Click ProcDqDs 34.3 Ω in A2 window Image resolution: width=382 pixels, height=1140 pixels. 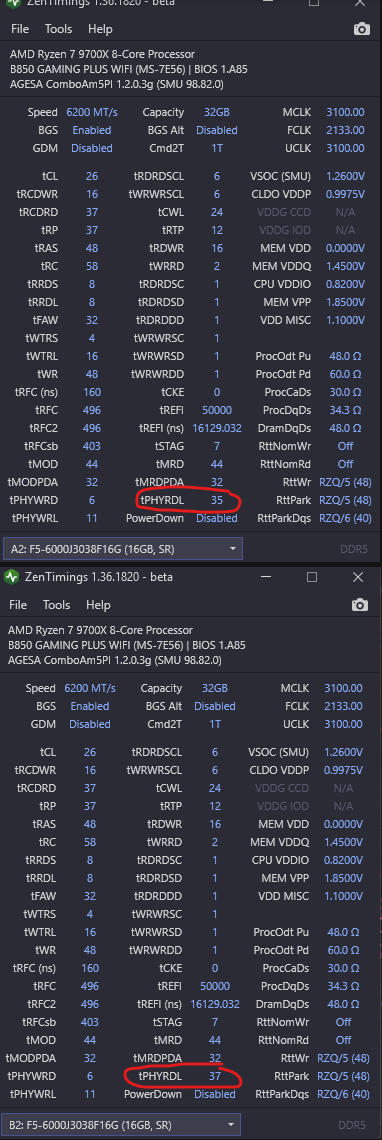[x=346, y=410]
